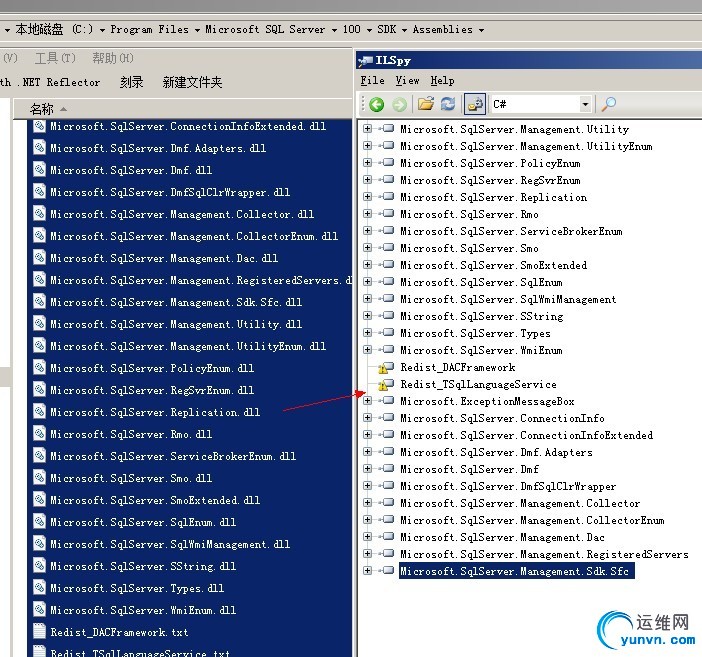Screen dimensions: 702x657
Task: Select Redist_DACFramework warning node in ILSpy
Action: coord(458,368)
